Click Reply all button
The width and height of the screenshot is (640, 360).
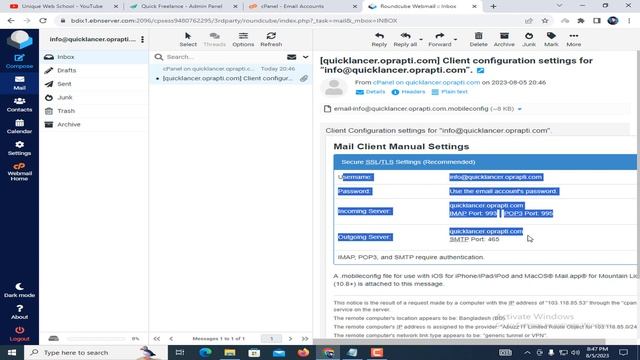pos(405,40)
